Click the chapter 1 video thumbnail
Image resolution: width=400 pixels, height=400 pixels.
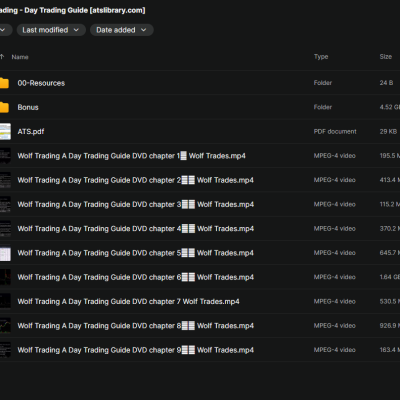[5, 156]
